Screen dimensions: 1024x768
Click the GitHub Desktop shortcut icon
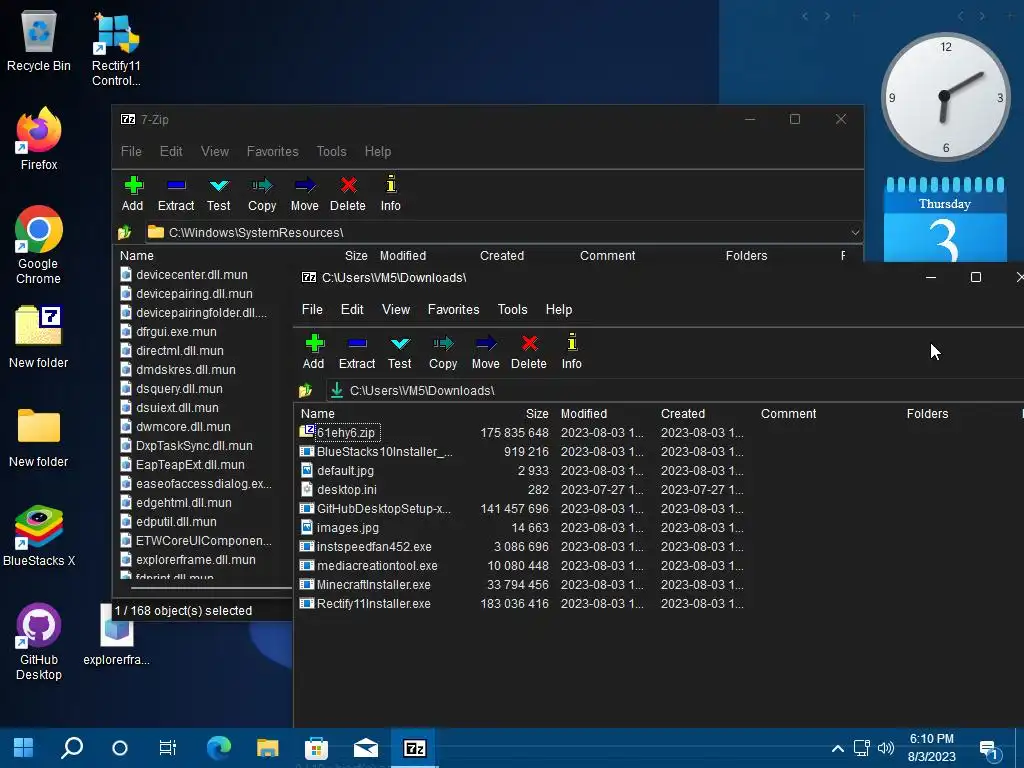point(39,642)
